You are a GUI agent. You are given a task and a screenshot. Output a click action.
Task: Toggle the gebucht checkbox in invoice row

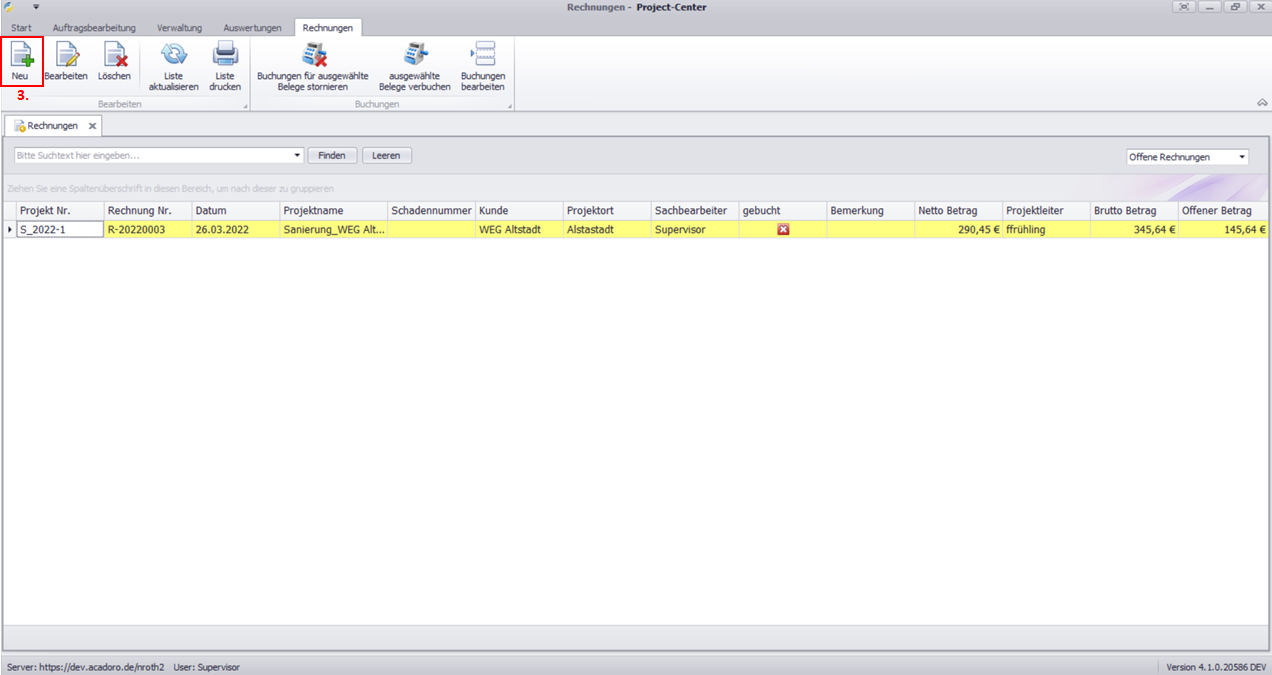point(783,229)
